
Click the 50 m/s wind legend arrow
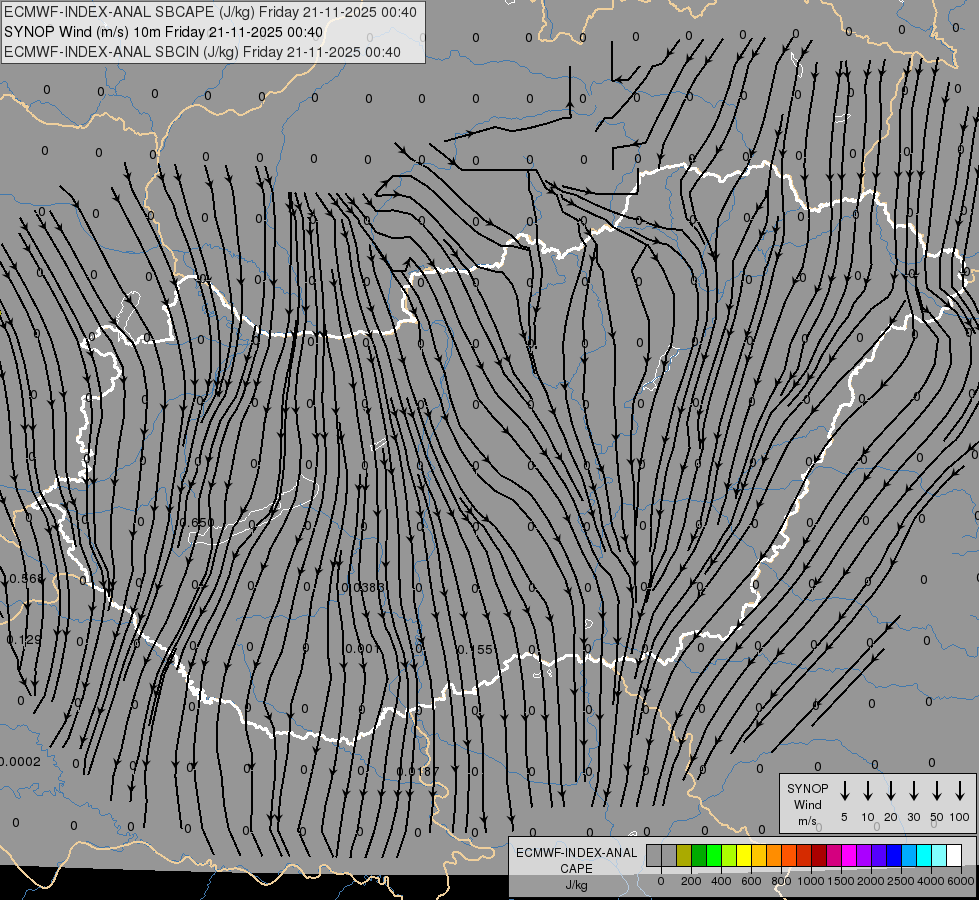[x=937, y=791]
